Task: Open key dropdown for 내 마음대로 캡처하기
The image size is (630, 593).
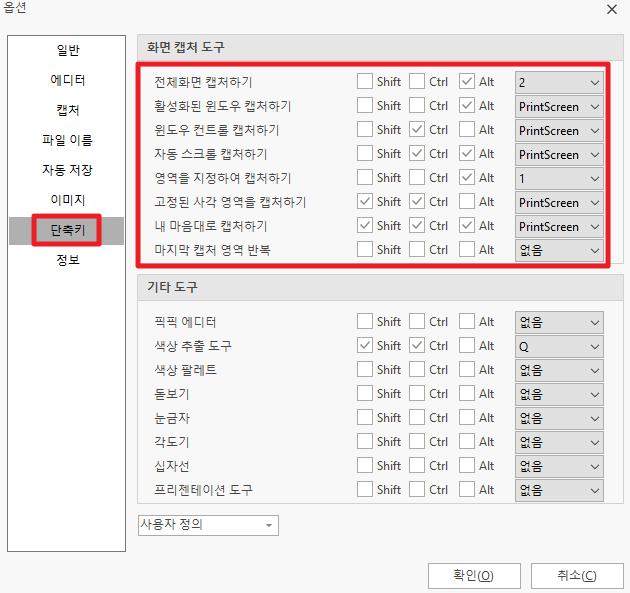Action: click(x=559, y=227)
